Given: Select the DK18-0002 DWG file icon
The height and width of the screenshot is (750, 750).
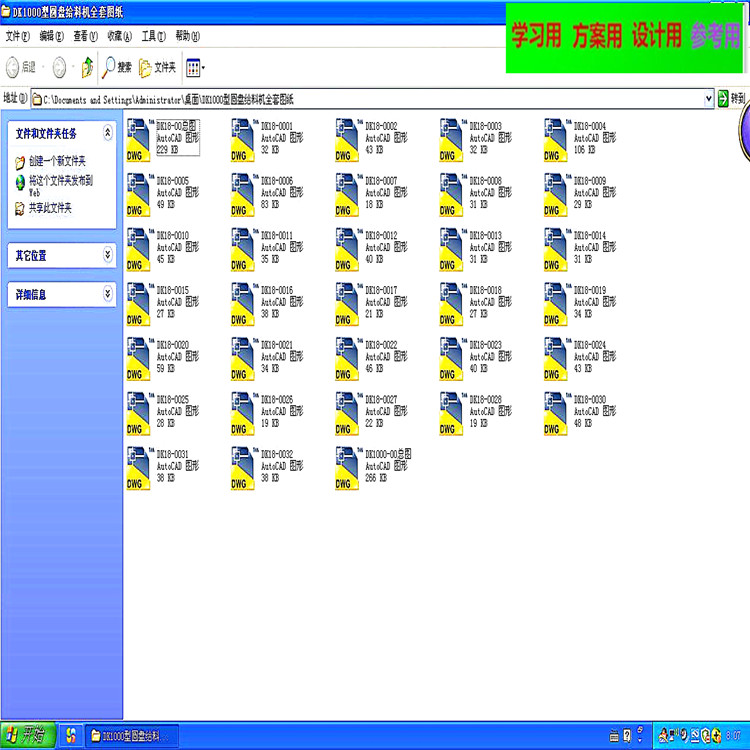Looking at the screenshot, I should (x=347, y=140).
